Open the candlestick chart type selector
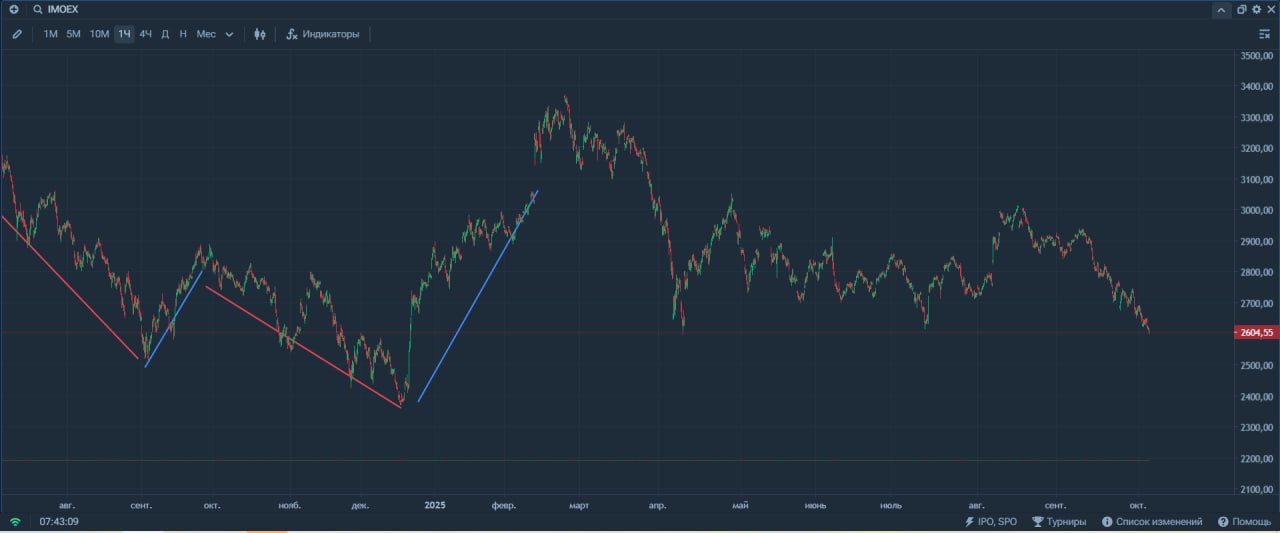 coord(260,34)
